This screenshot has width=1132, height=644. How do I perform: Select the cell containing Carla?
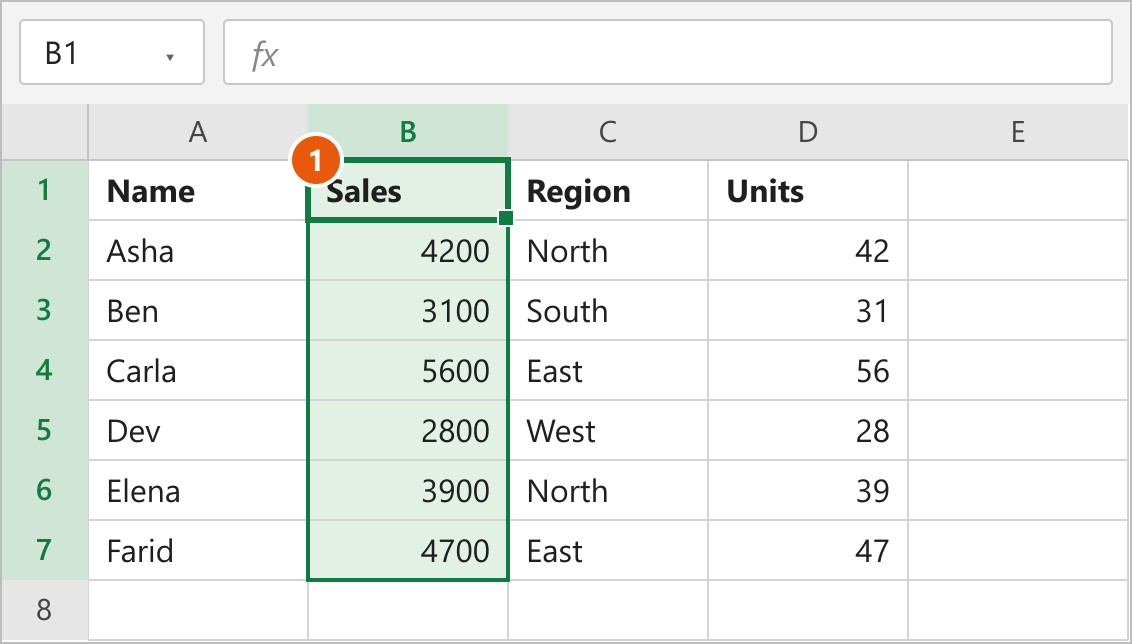198,370
